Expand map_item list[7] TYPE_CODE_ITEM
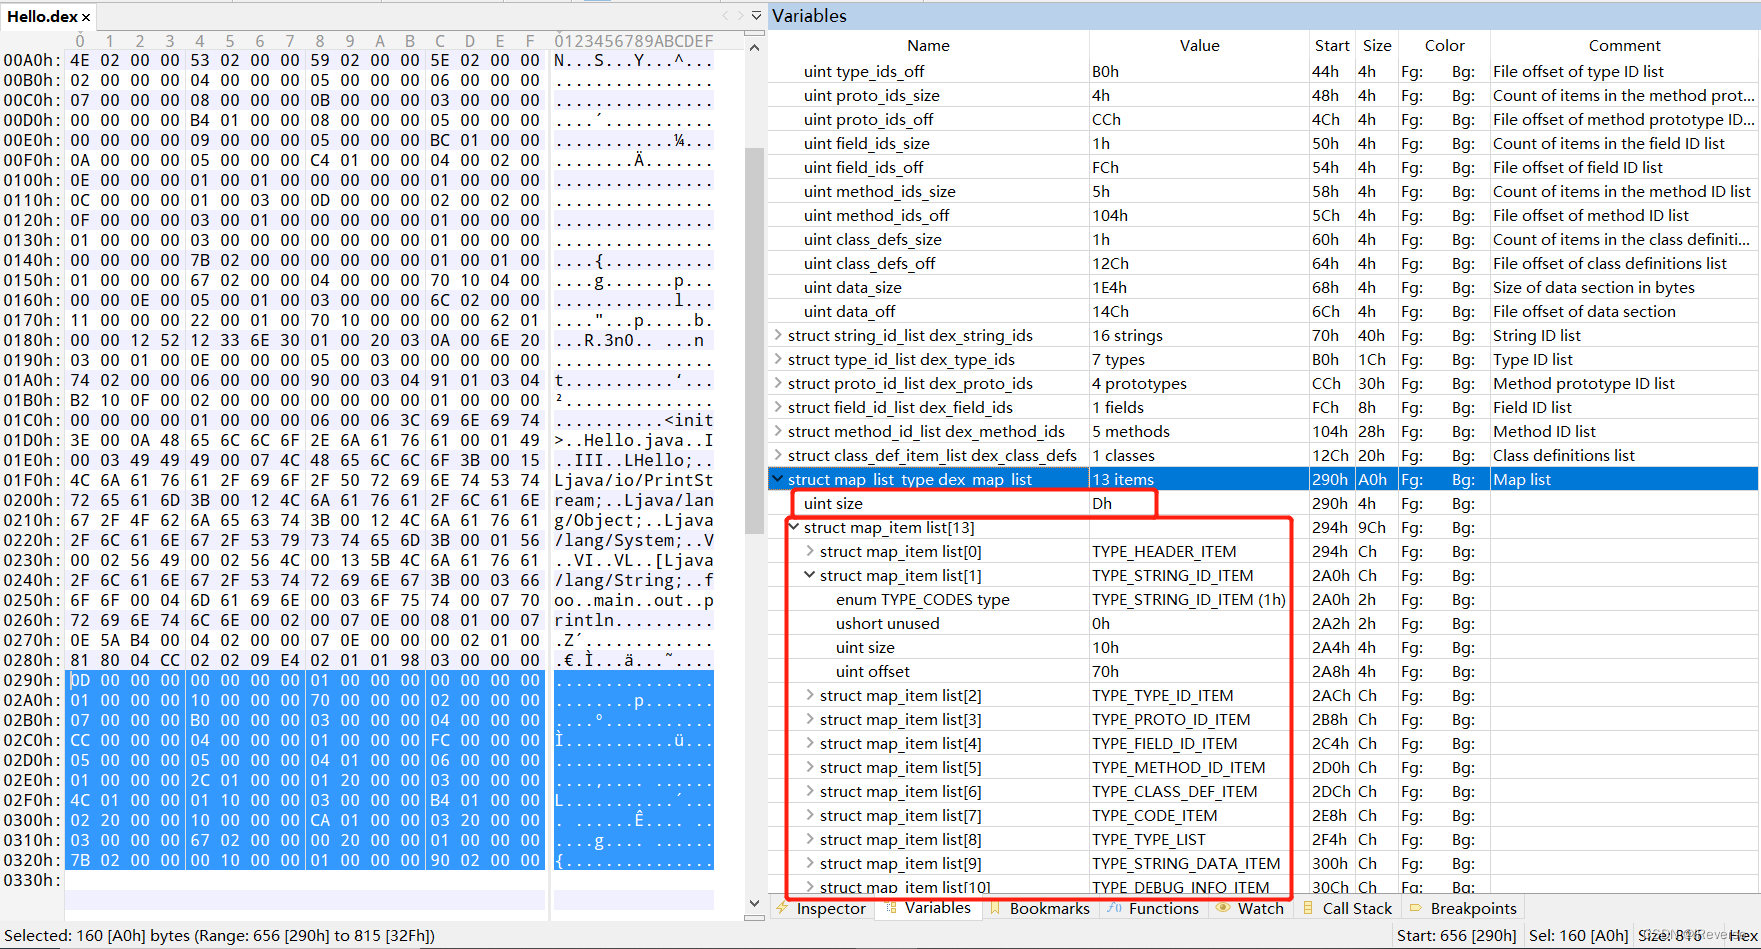This screenshot has width=1761, height=949. tap(810, 815)
